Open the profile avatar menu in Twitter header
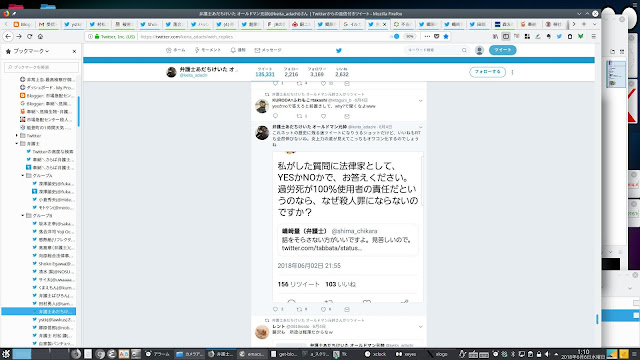This screenshot has height=360, width=640. tap(479, 50)
